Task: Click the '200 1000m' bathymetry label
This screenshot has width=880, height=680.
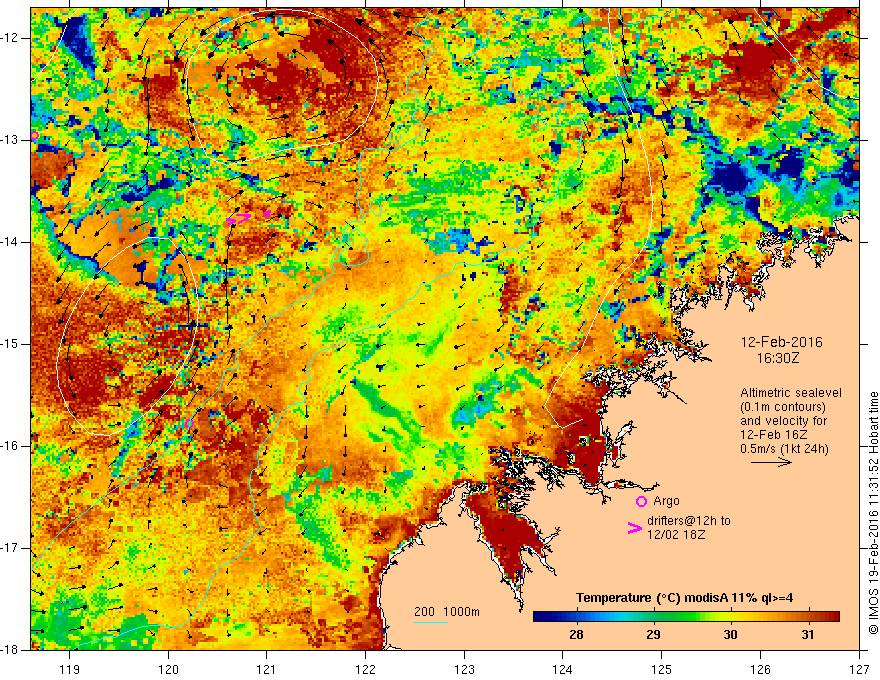Action: [x=447, y=612]
